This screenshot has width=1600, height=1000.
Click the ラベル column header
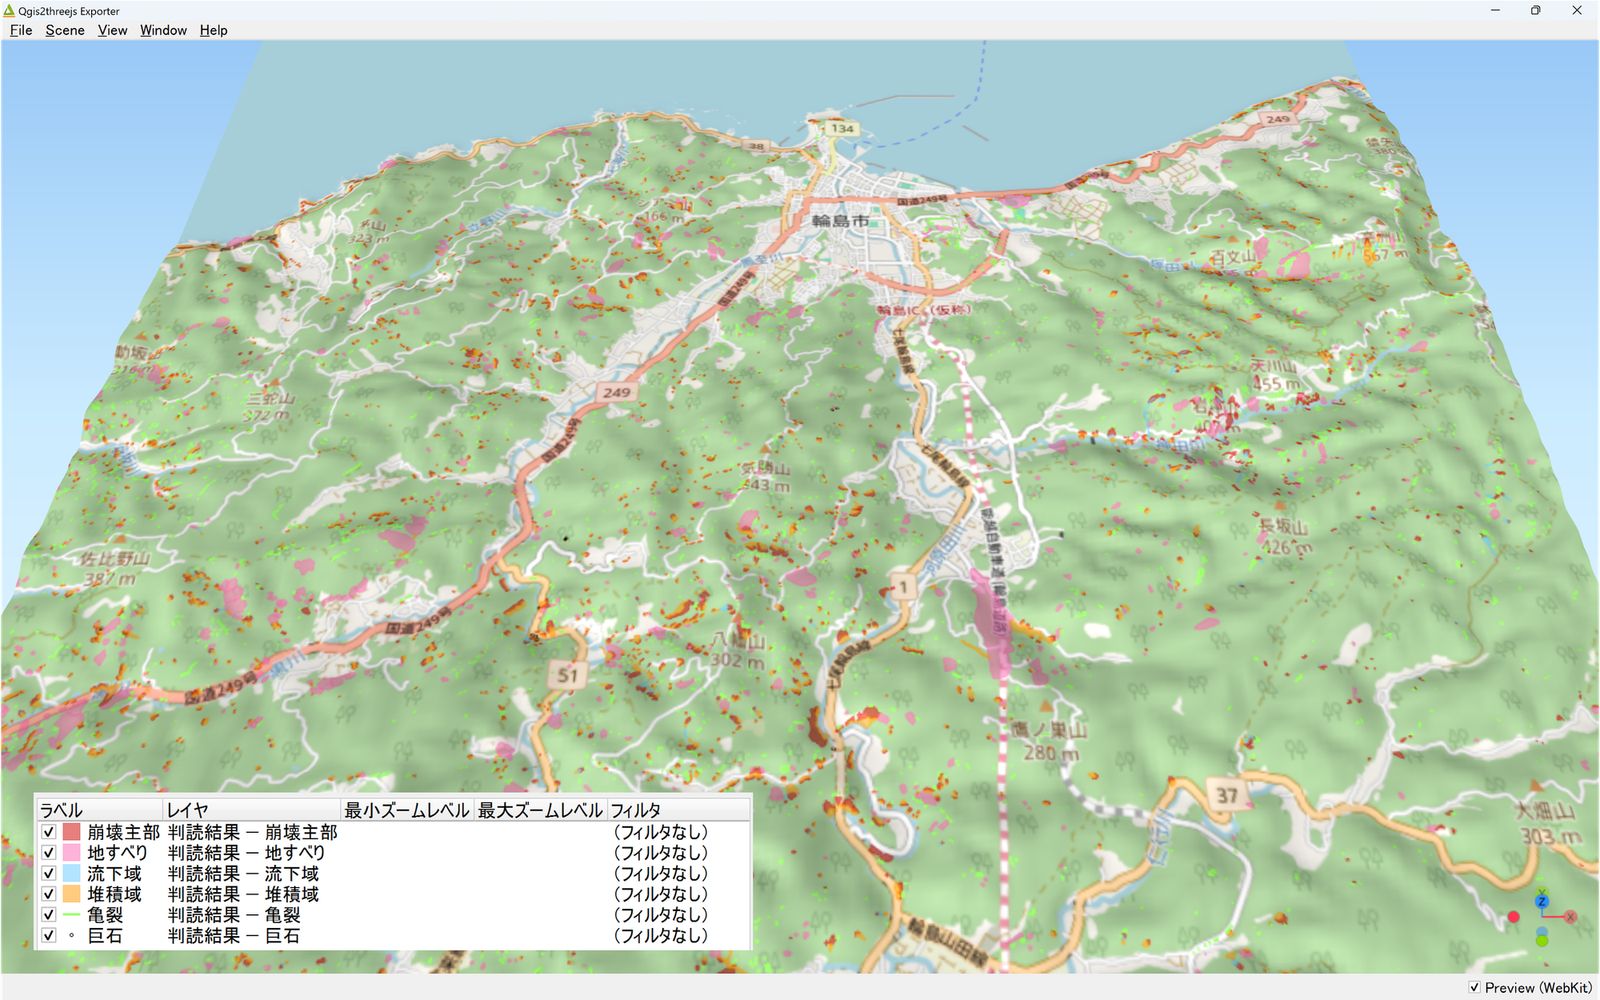point(100,810)
